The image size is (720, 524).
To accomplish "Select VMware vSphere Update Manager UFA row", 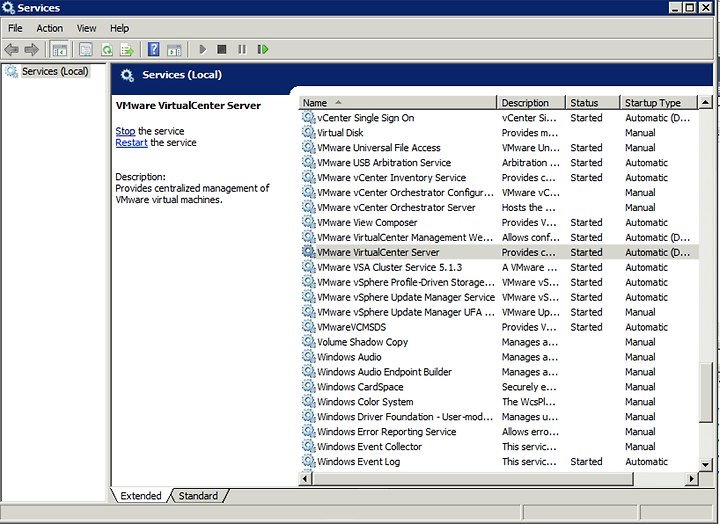I will click(500, 312).
